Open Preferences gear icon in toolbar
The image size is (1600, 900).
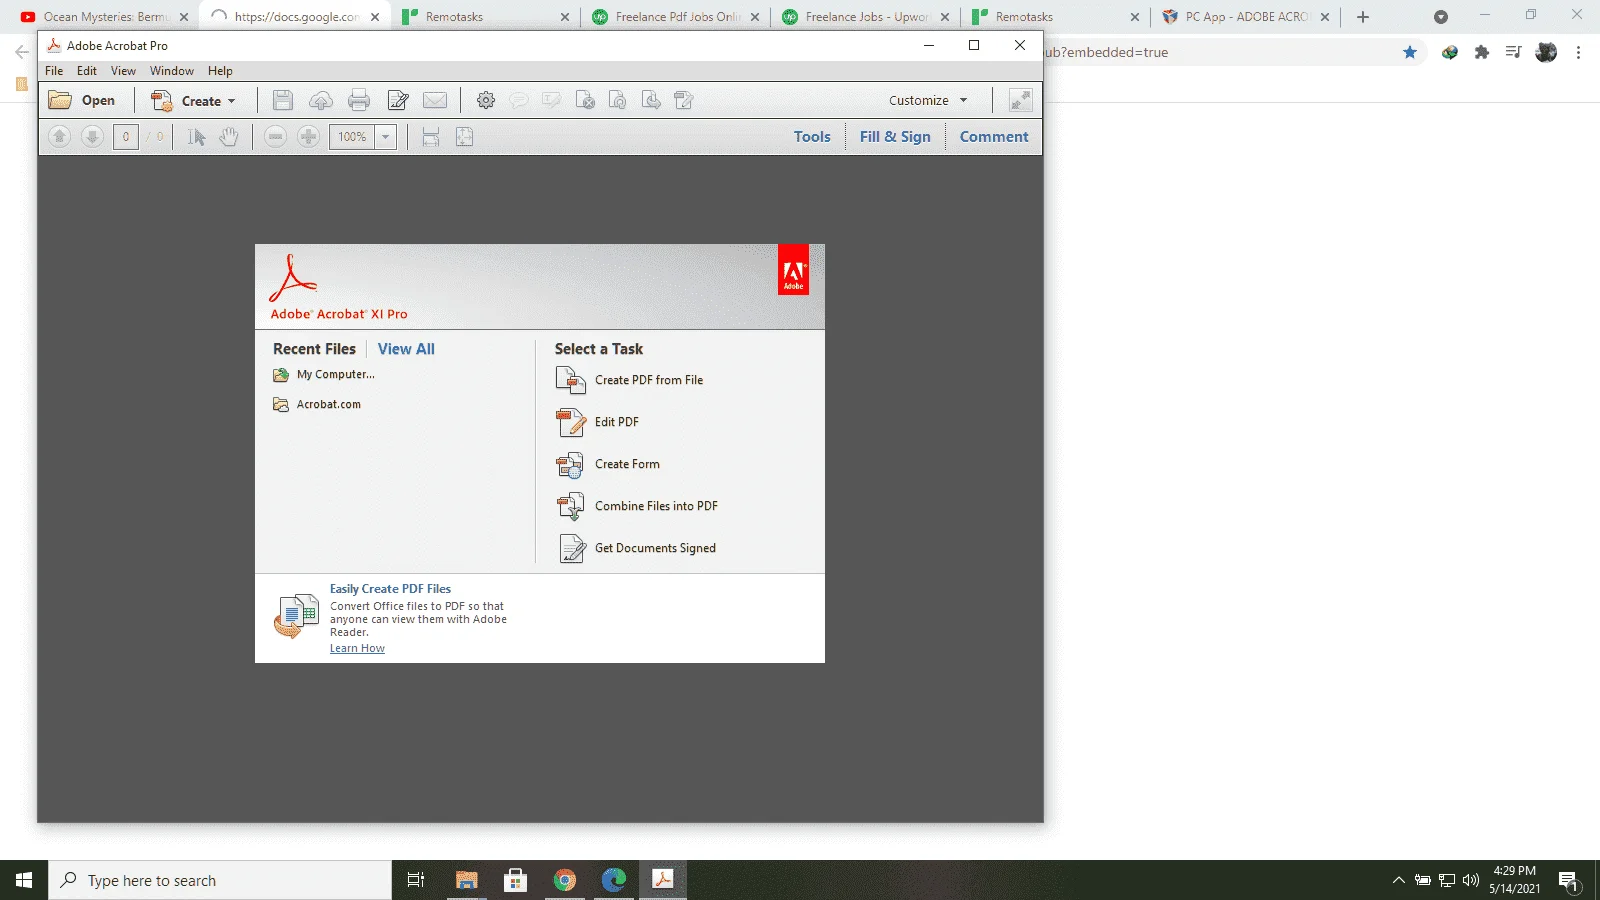click(x=486, y=100)
